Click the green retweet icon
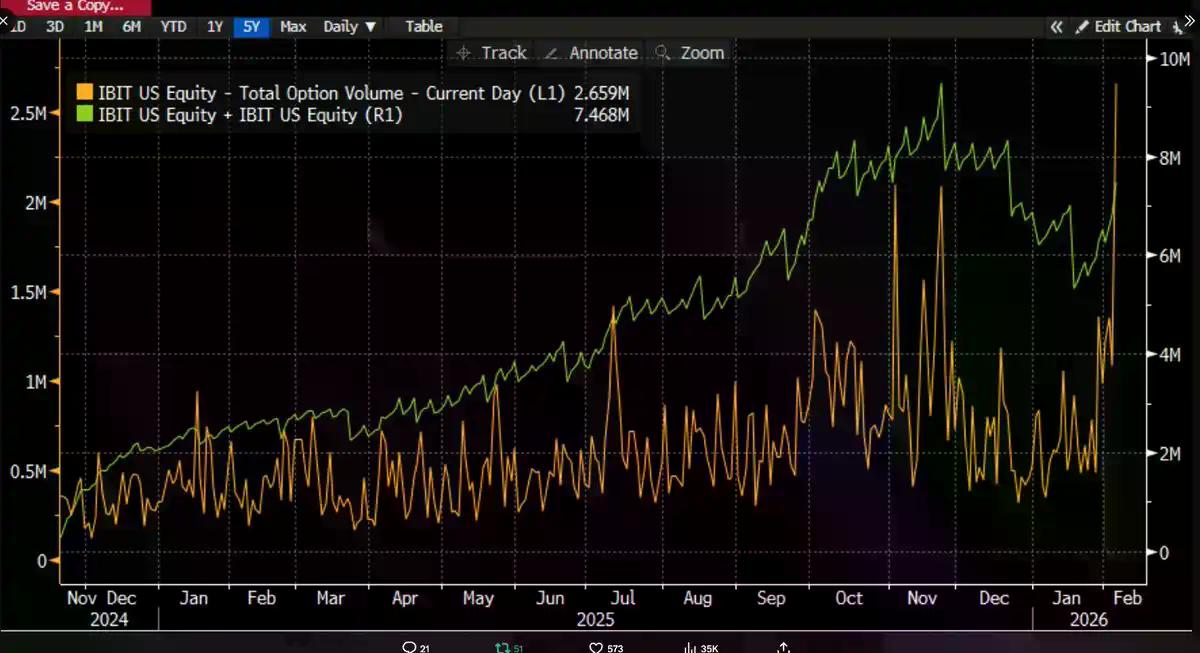This screenshot has width=1200, height=653. click(503, 647)
